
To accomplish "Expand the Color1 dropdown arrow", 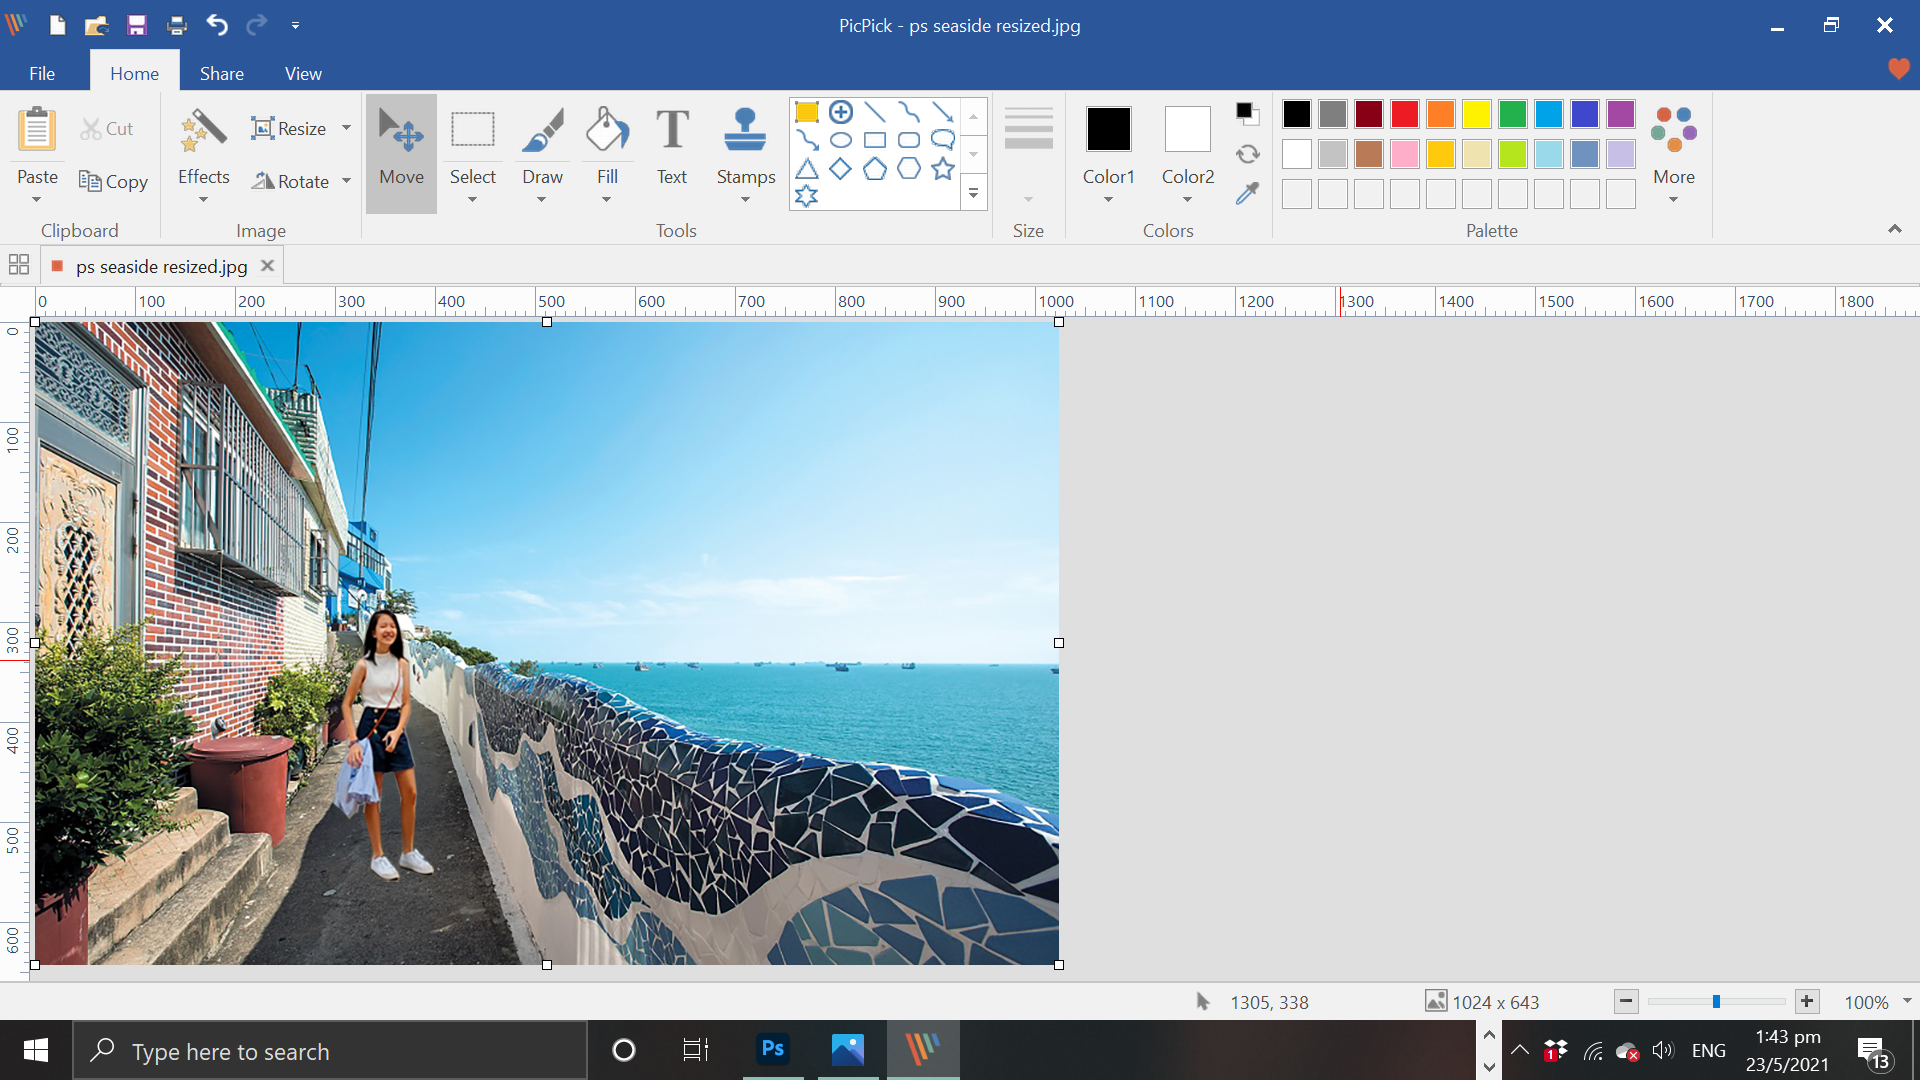I will [1108, 199].
